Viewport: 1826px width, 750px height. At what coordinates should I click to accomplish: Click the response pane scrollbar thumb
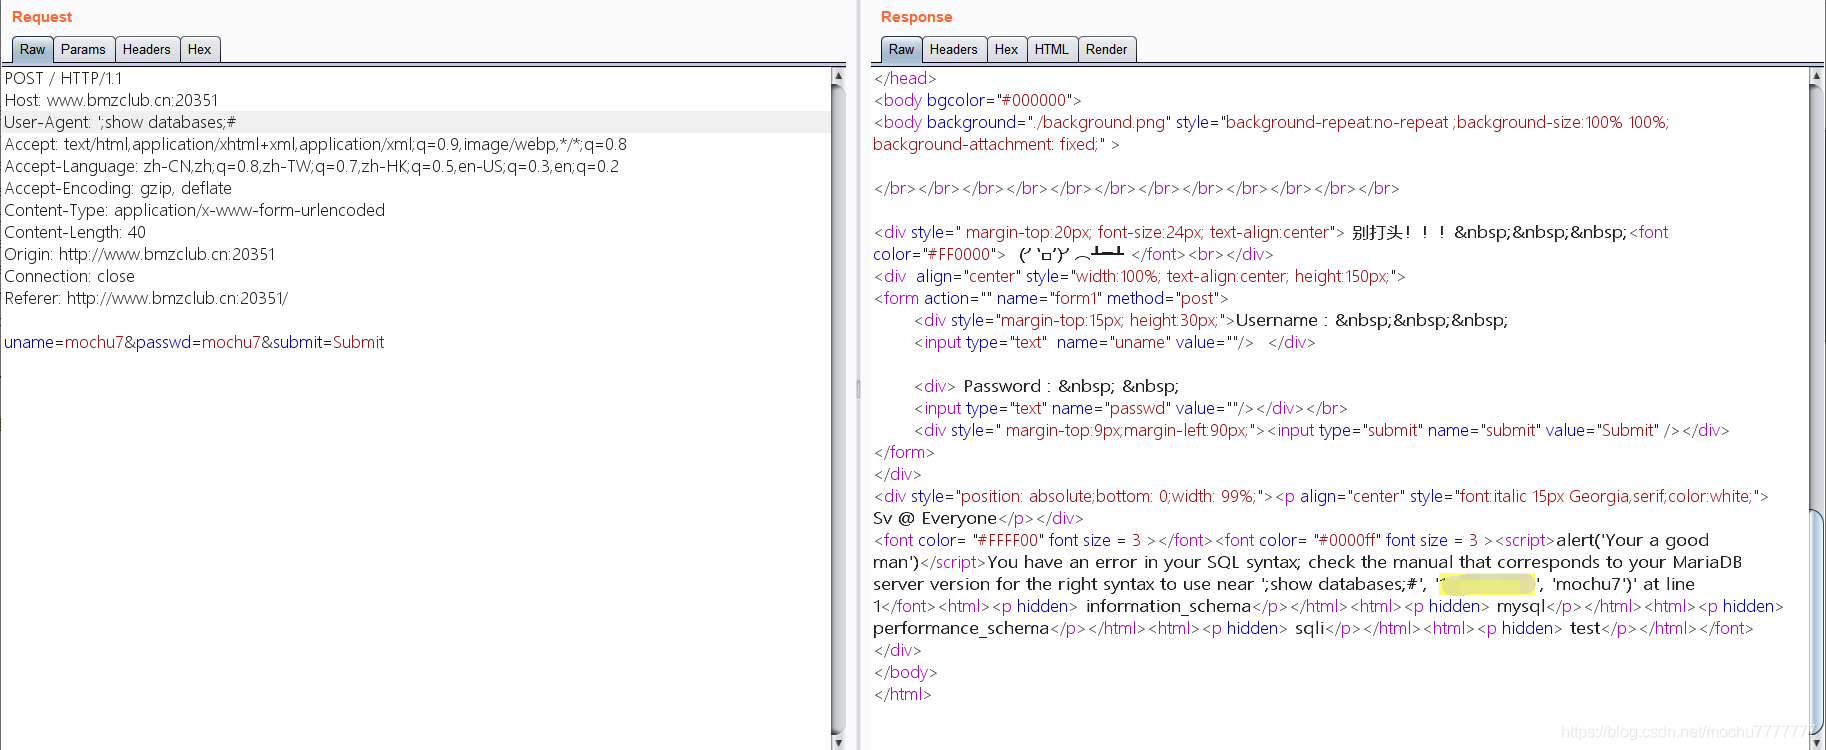[x=1816, y=620]
